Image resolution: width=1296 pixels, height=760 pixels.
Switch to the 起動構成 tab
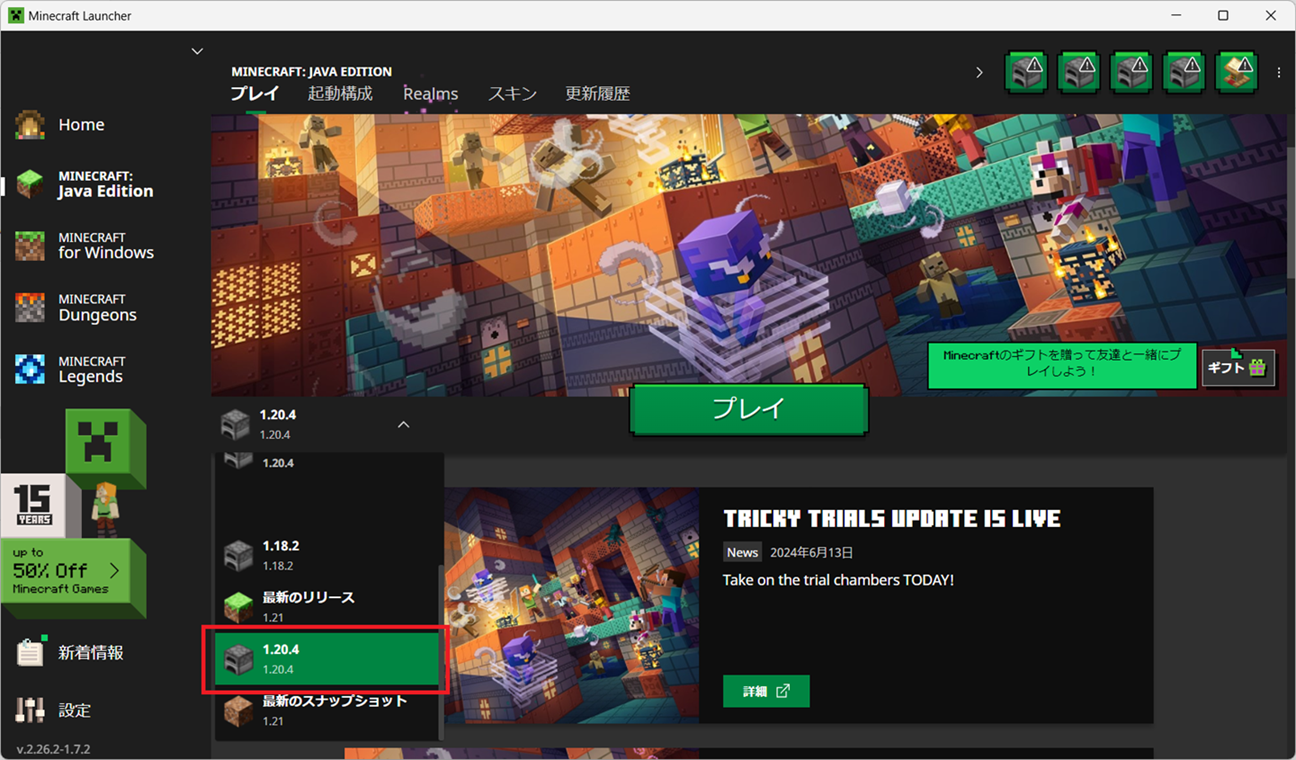(x=340, y=94)
